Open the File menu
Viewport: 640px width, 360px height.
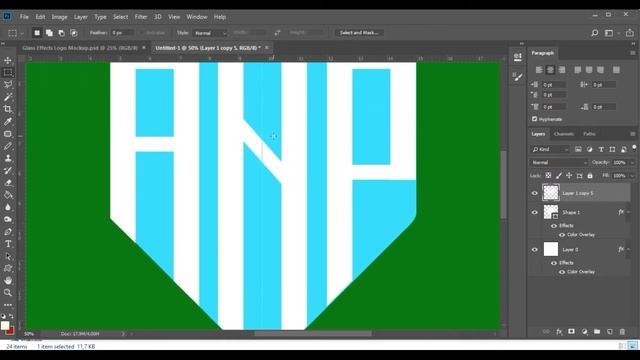point(24,17)
